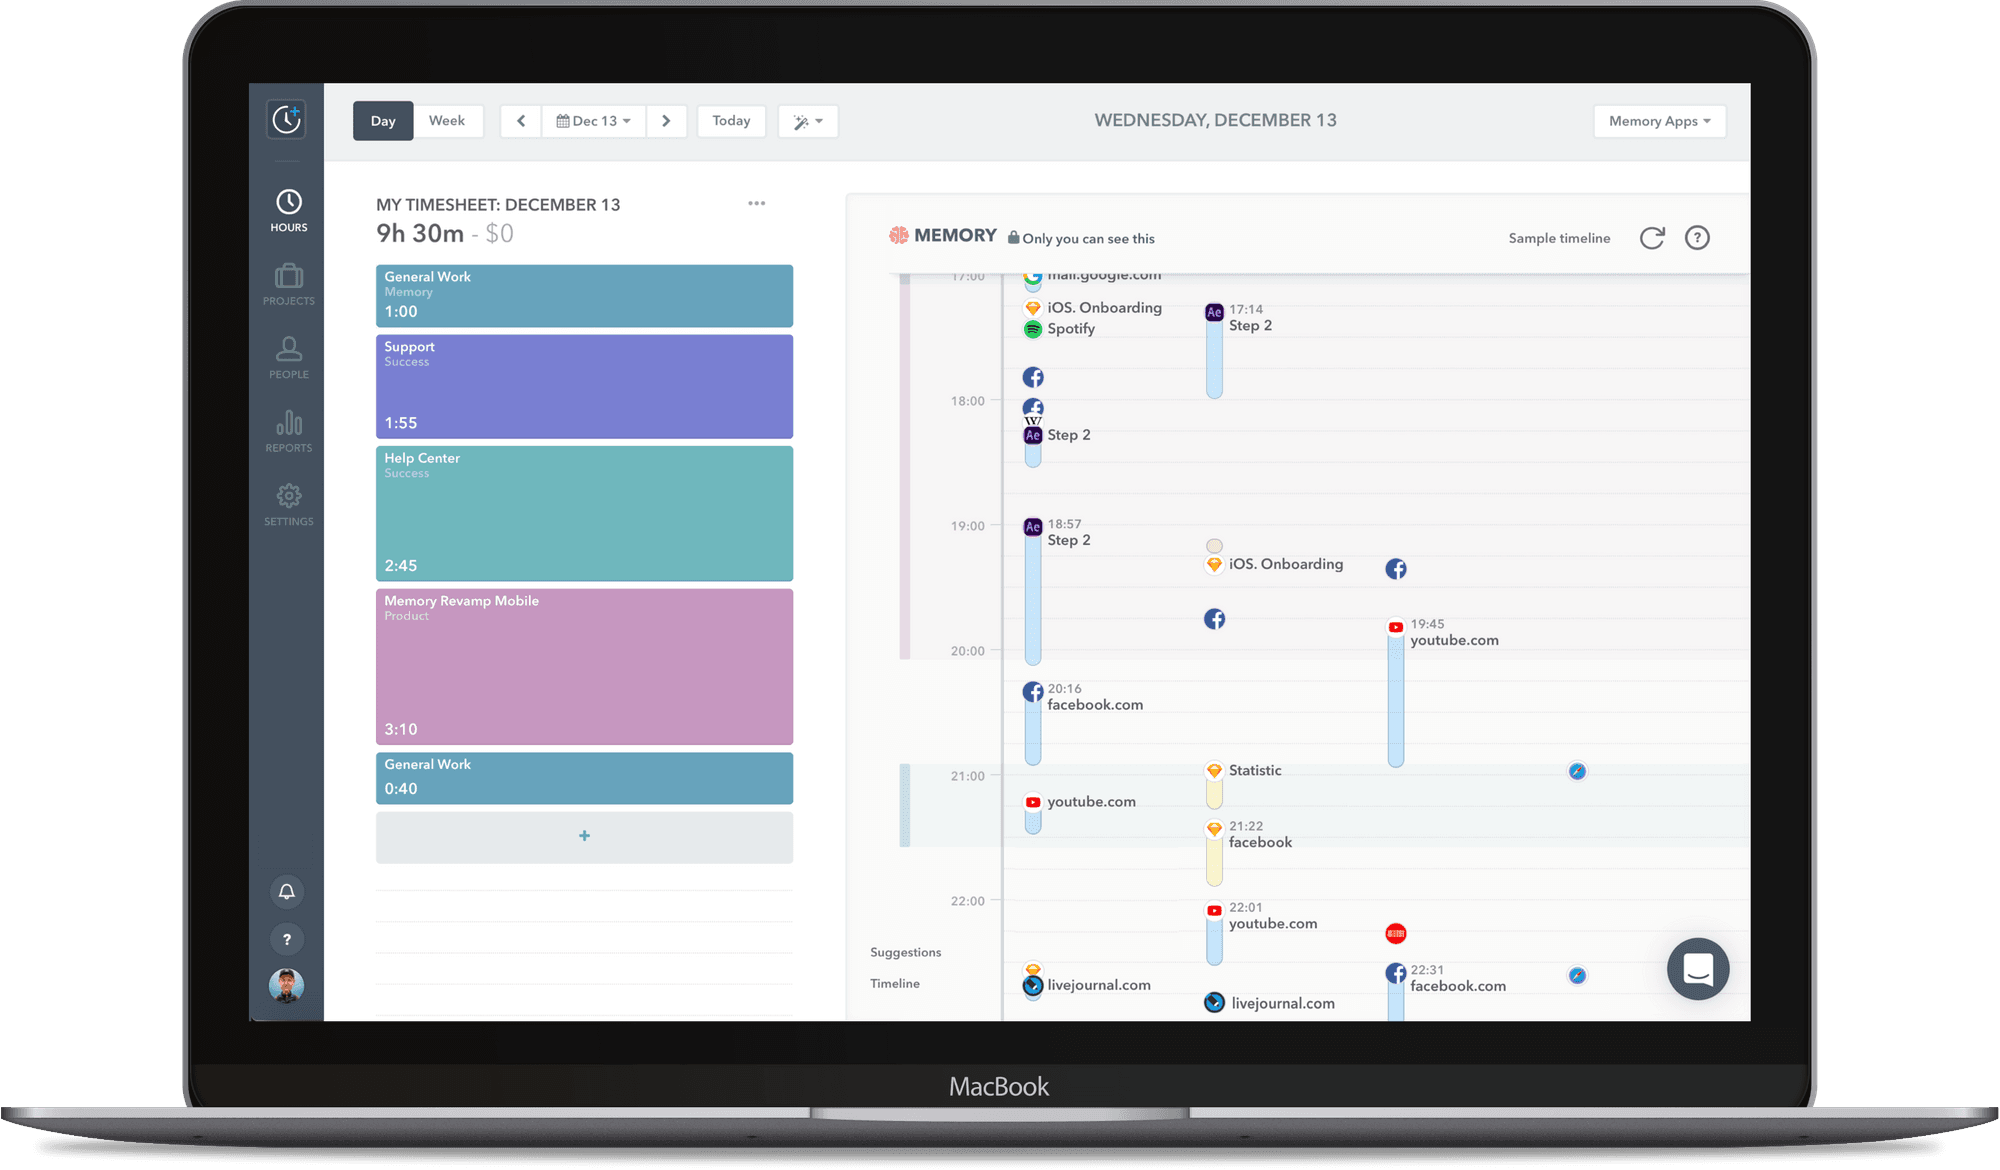
Task: Open the Dec 13 date picker
Action: coord(593,121)
